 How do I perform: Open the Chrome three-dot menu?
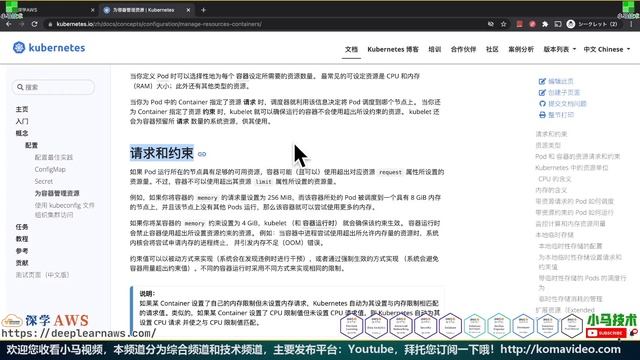tap(631, 24)
